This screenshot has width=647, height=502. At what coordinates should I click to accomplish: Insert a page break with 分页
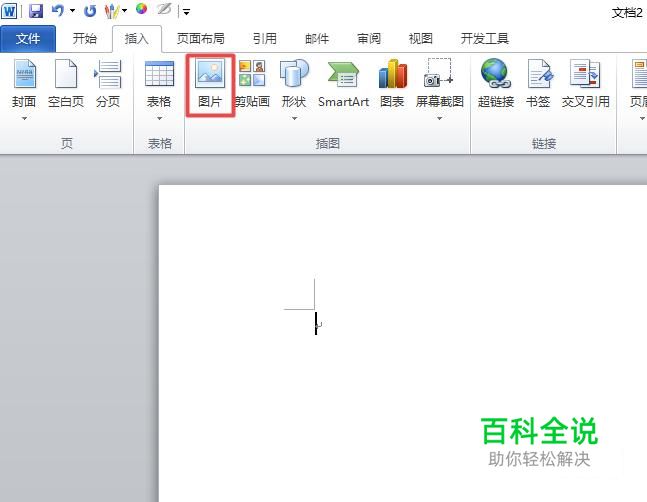(x=108, y=84)
